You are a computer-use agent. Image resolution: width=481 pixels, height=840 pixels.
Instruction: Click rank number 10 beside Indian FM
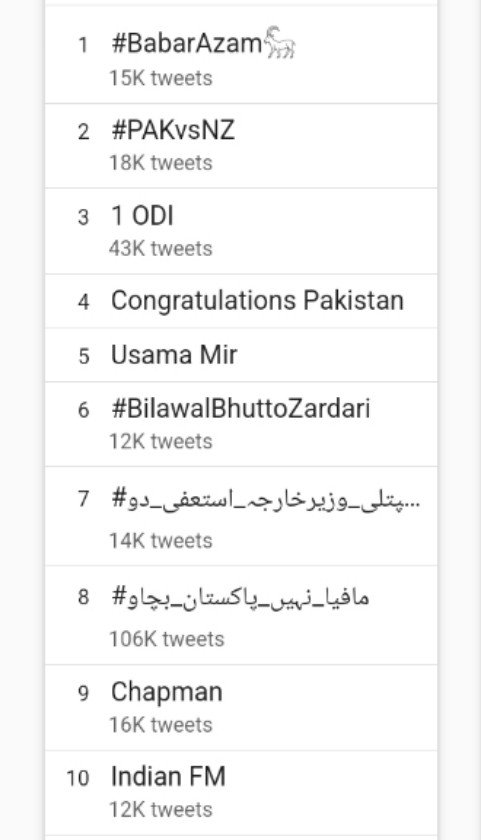pos(78,778)
